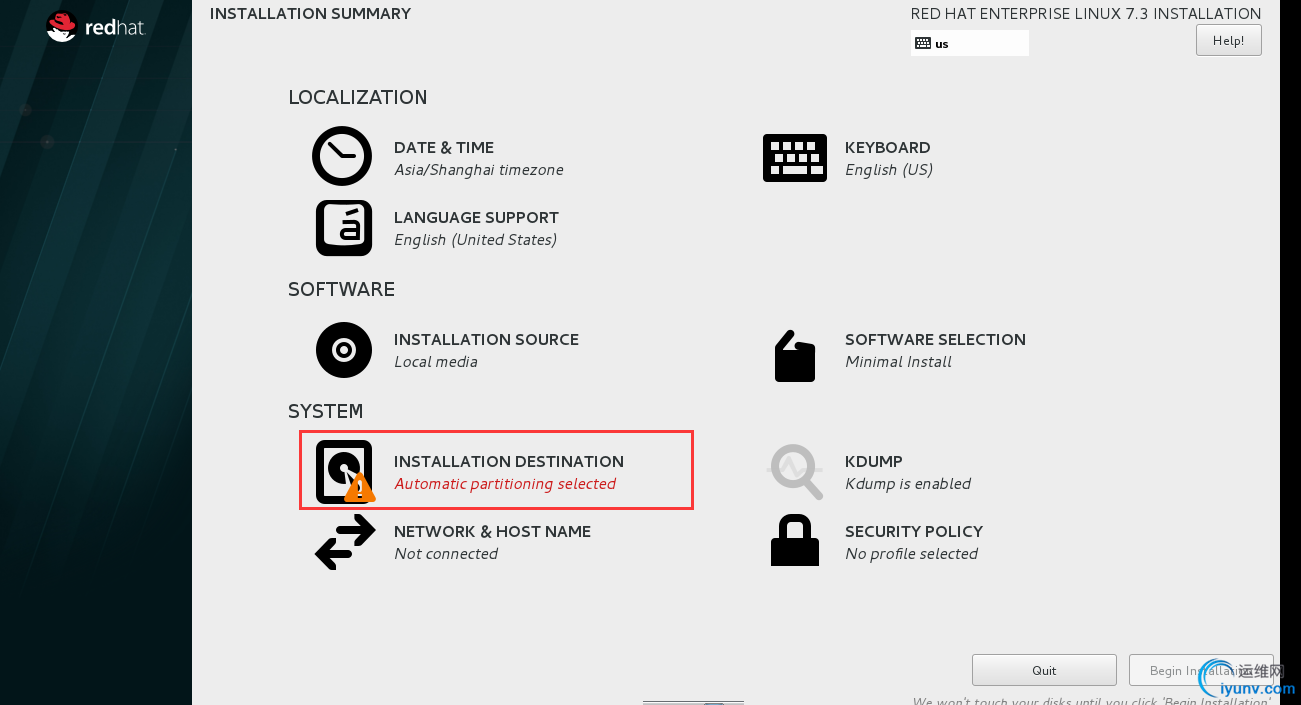Open Security Policy padlock icon
1301x705 pixels.
(795, 540)
